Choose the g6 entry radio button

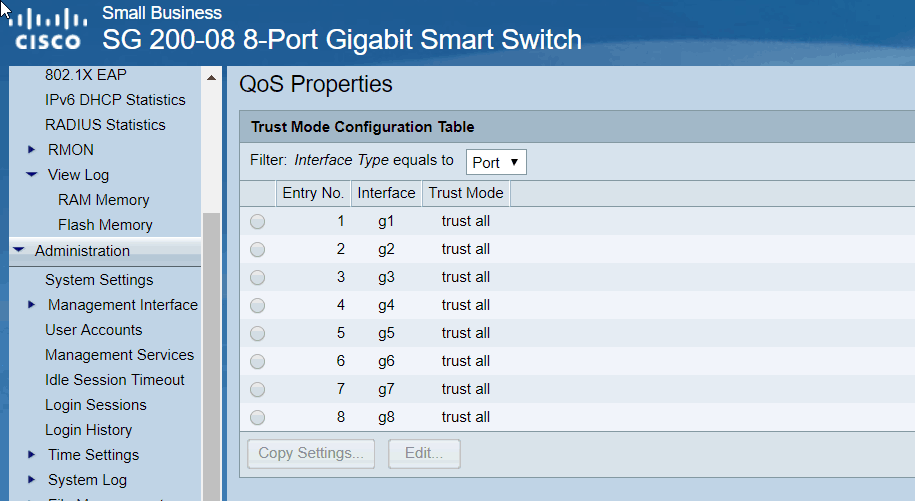coord(258,362)
